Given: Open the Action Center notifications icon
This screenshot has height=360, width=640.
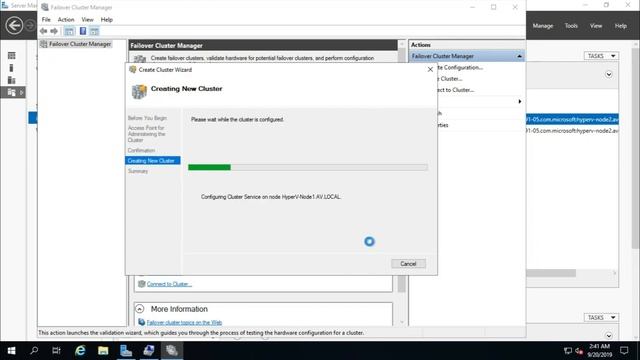Looking at the screenshot, I should click(624, 350).
